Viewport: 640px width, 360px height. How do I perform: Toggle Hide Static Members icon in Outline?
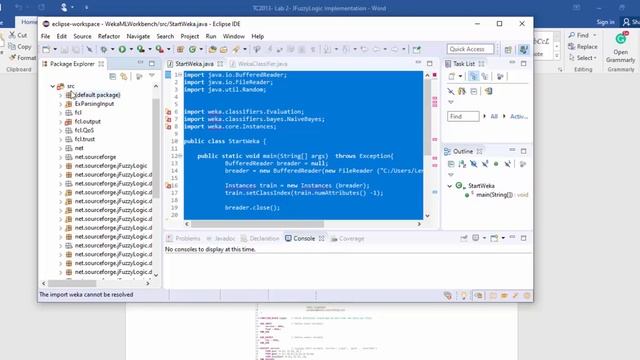[x=485, y=164]
